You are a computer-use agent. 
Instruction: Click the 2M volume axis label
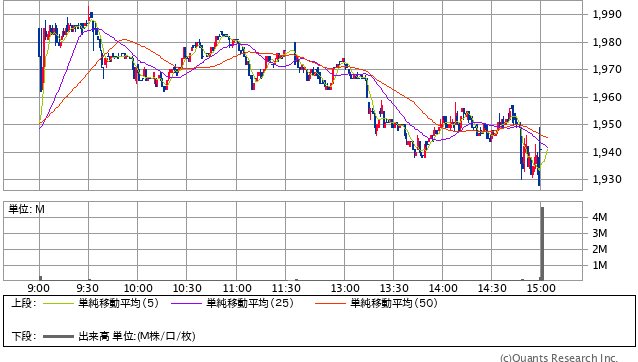pyautogui.click(x=600, y=249)
